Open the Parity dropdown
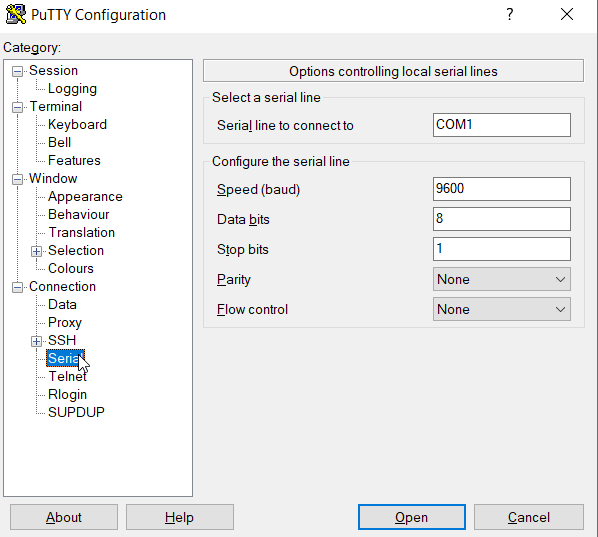Image resolution: width=598 pixels, height=537 pixels. 502,279
